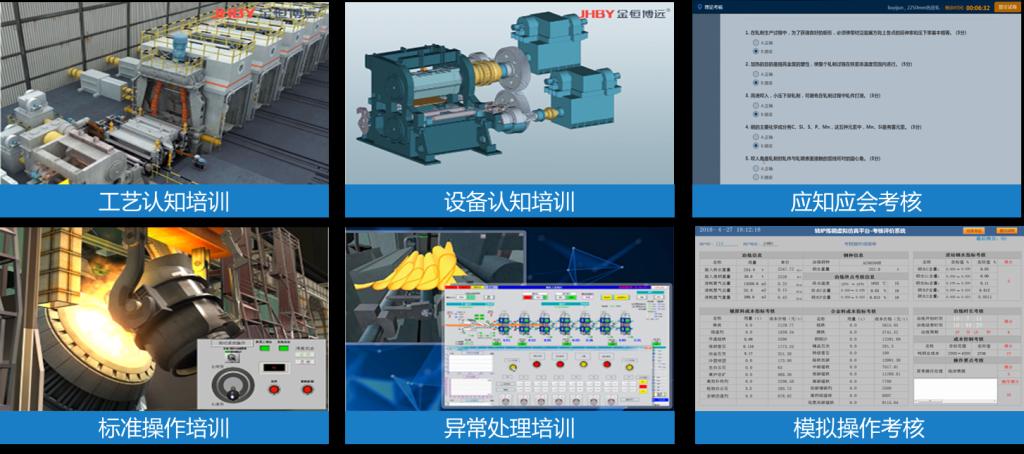Click the 异常处理培训 caption
1024x454 pixels.
[x=509, y=428]
